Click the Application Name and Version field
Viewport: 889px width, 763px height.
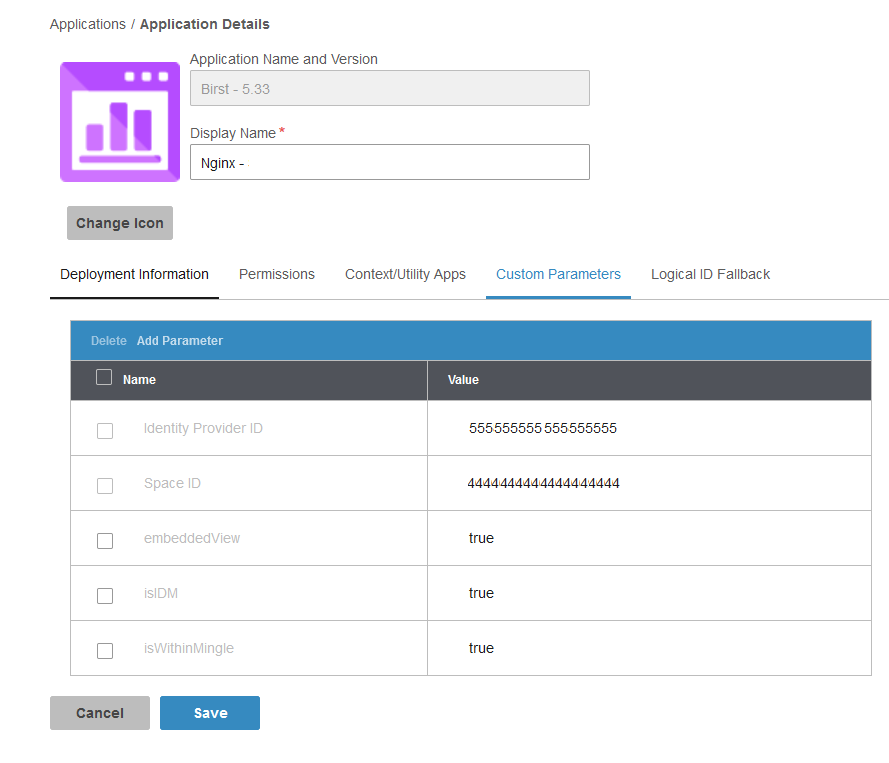(x=389, y=88)
